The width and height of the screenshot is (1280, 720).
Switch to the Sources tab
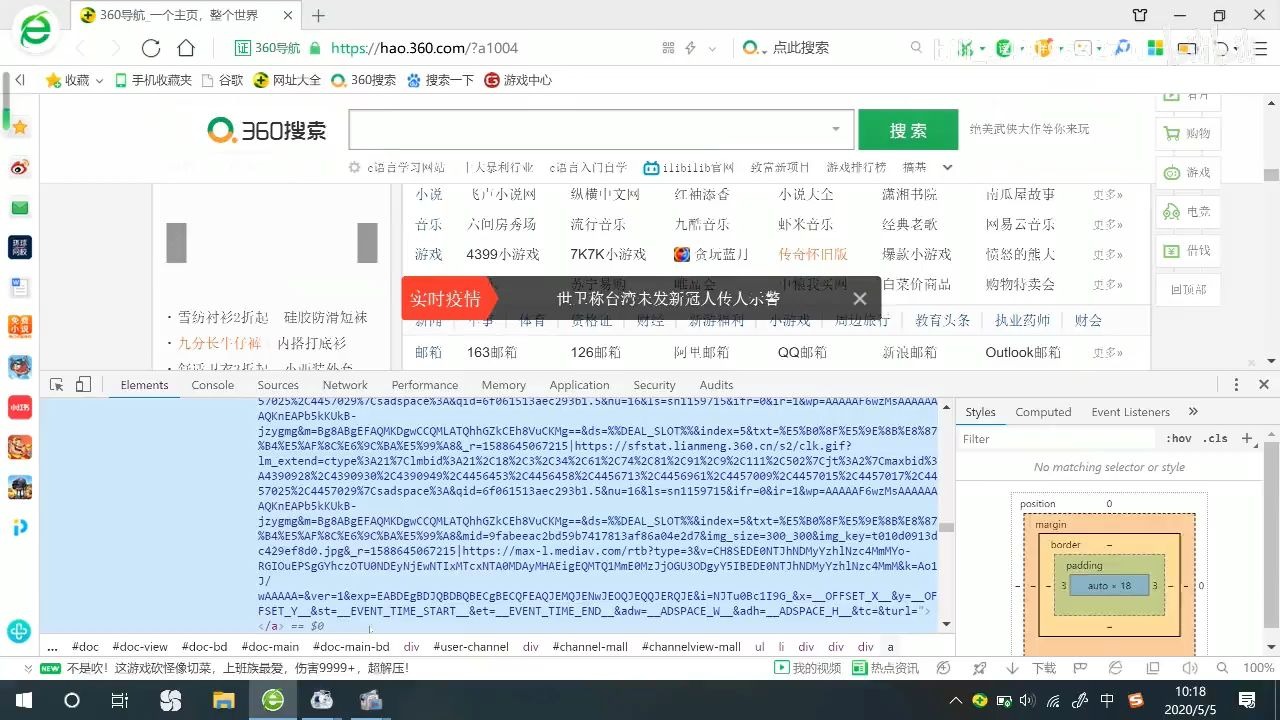pos(278,385)
